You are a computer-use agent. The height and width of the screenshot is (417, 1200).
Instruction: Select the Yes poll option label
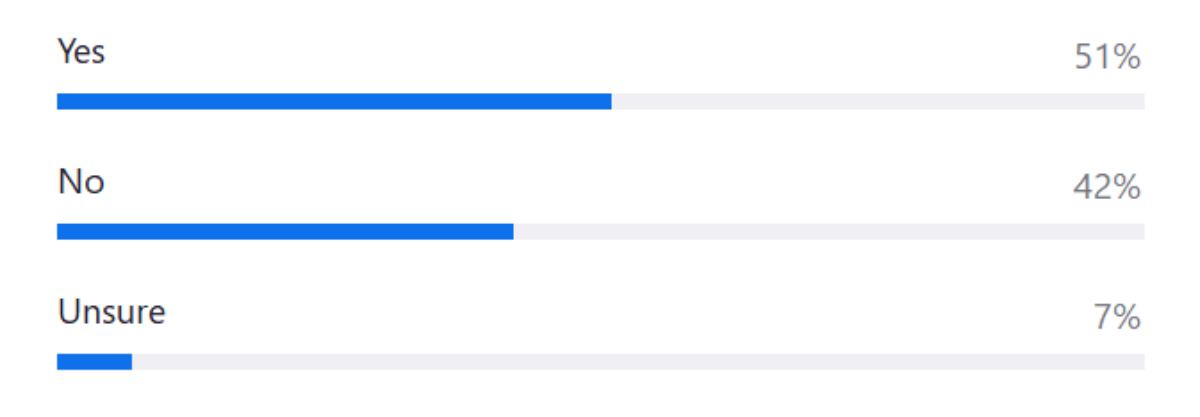click(81, 52)
